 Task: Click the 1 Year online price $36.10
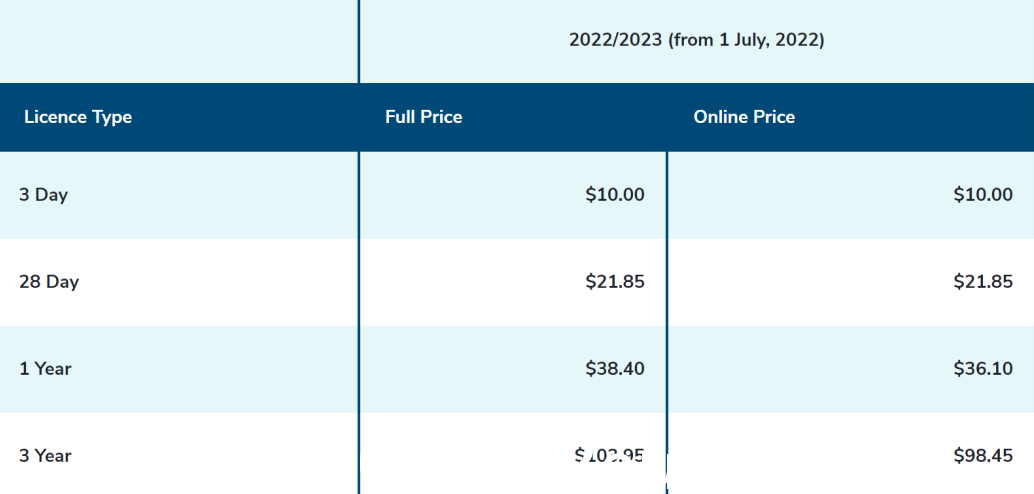pos(982,369)
